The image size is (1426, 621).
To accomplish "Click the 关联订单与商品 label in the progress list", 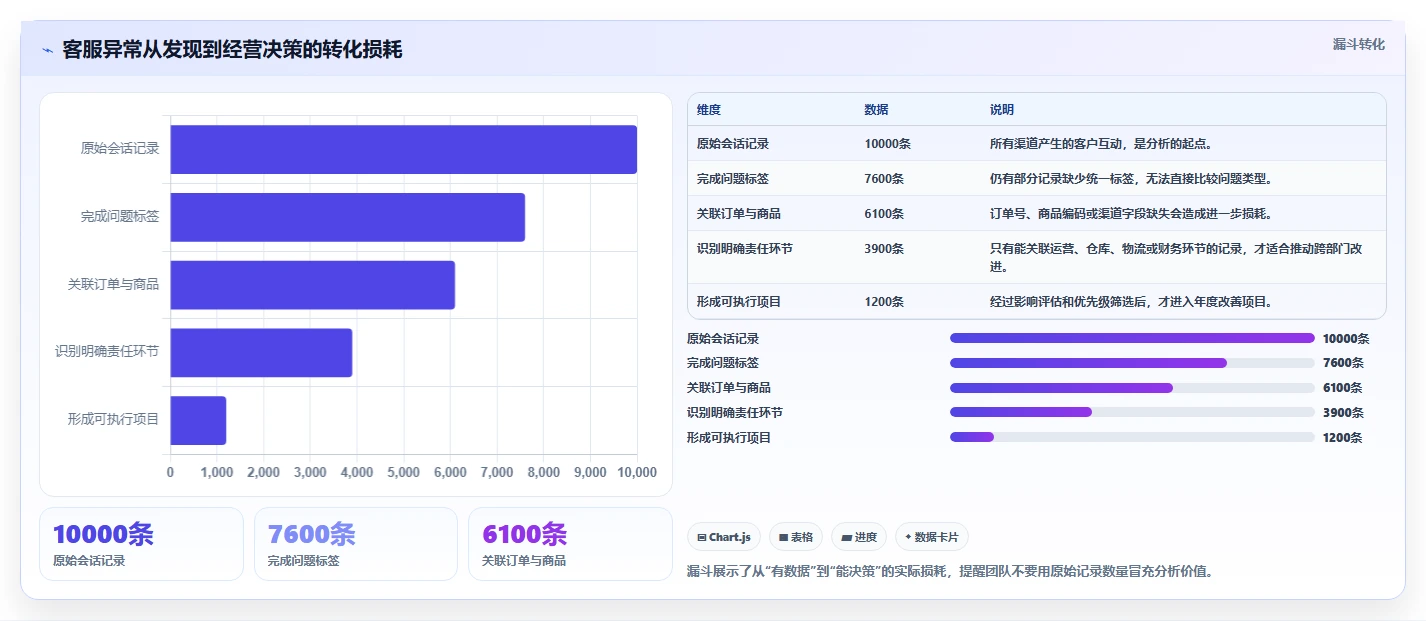I will click(729, 388).
